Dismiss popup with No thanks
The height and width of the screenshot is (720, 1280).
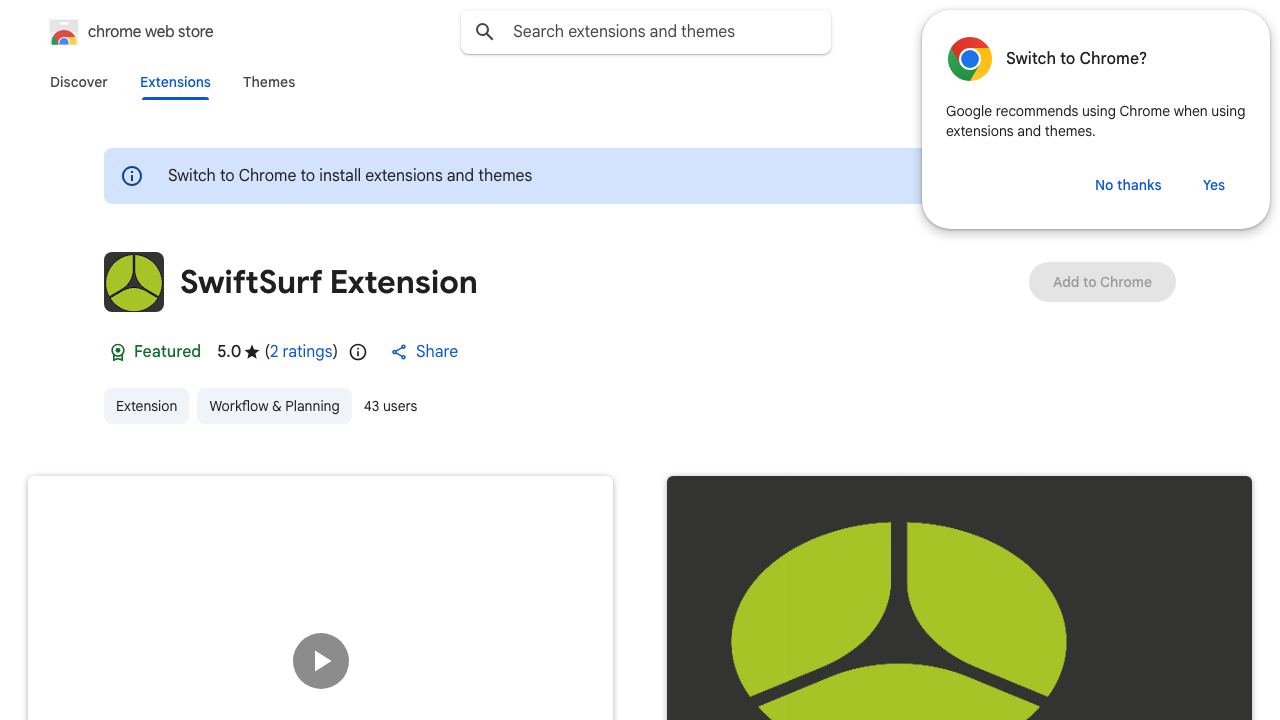click(1128, 185)
